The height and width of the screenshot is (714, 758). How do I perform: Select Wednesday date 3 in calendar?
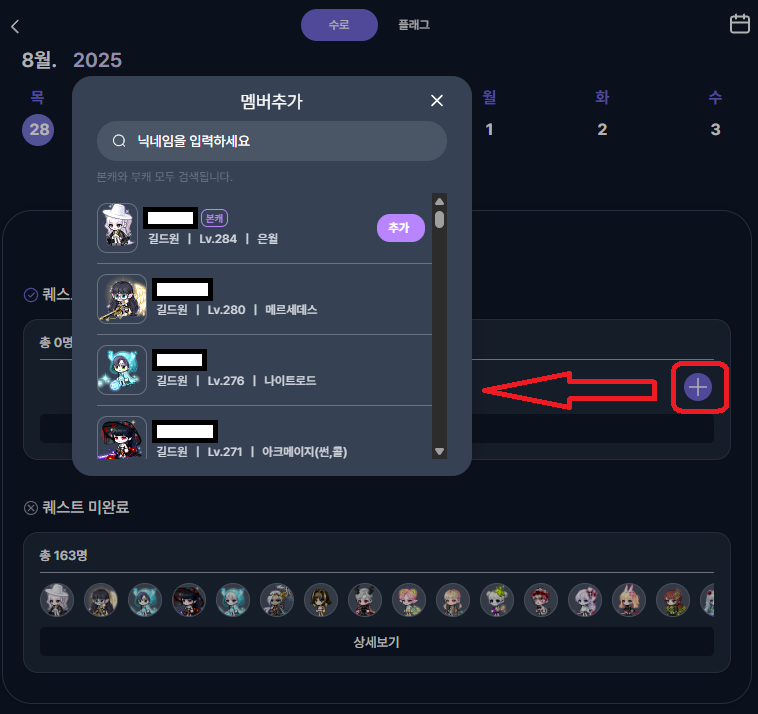[715, 129]
